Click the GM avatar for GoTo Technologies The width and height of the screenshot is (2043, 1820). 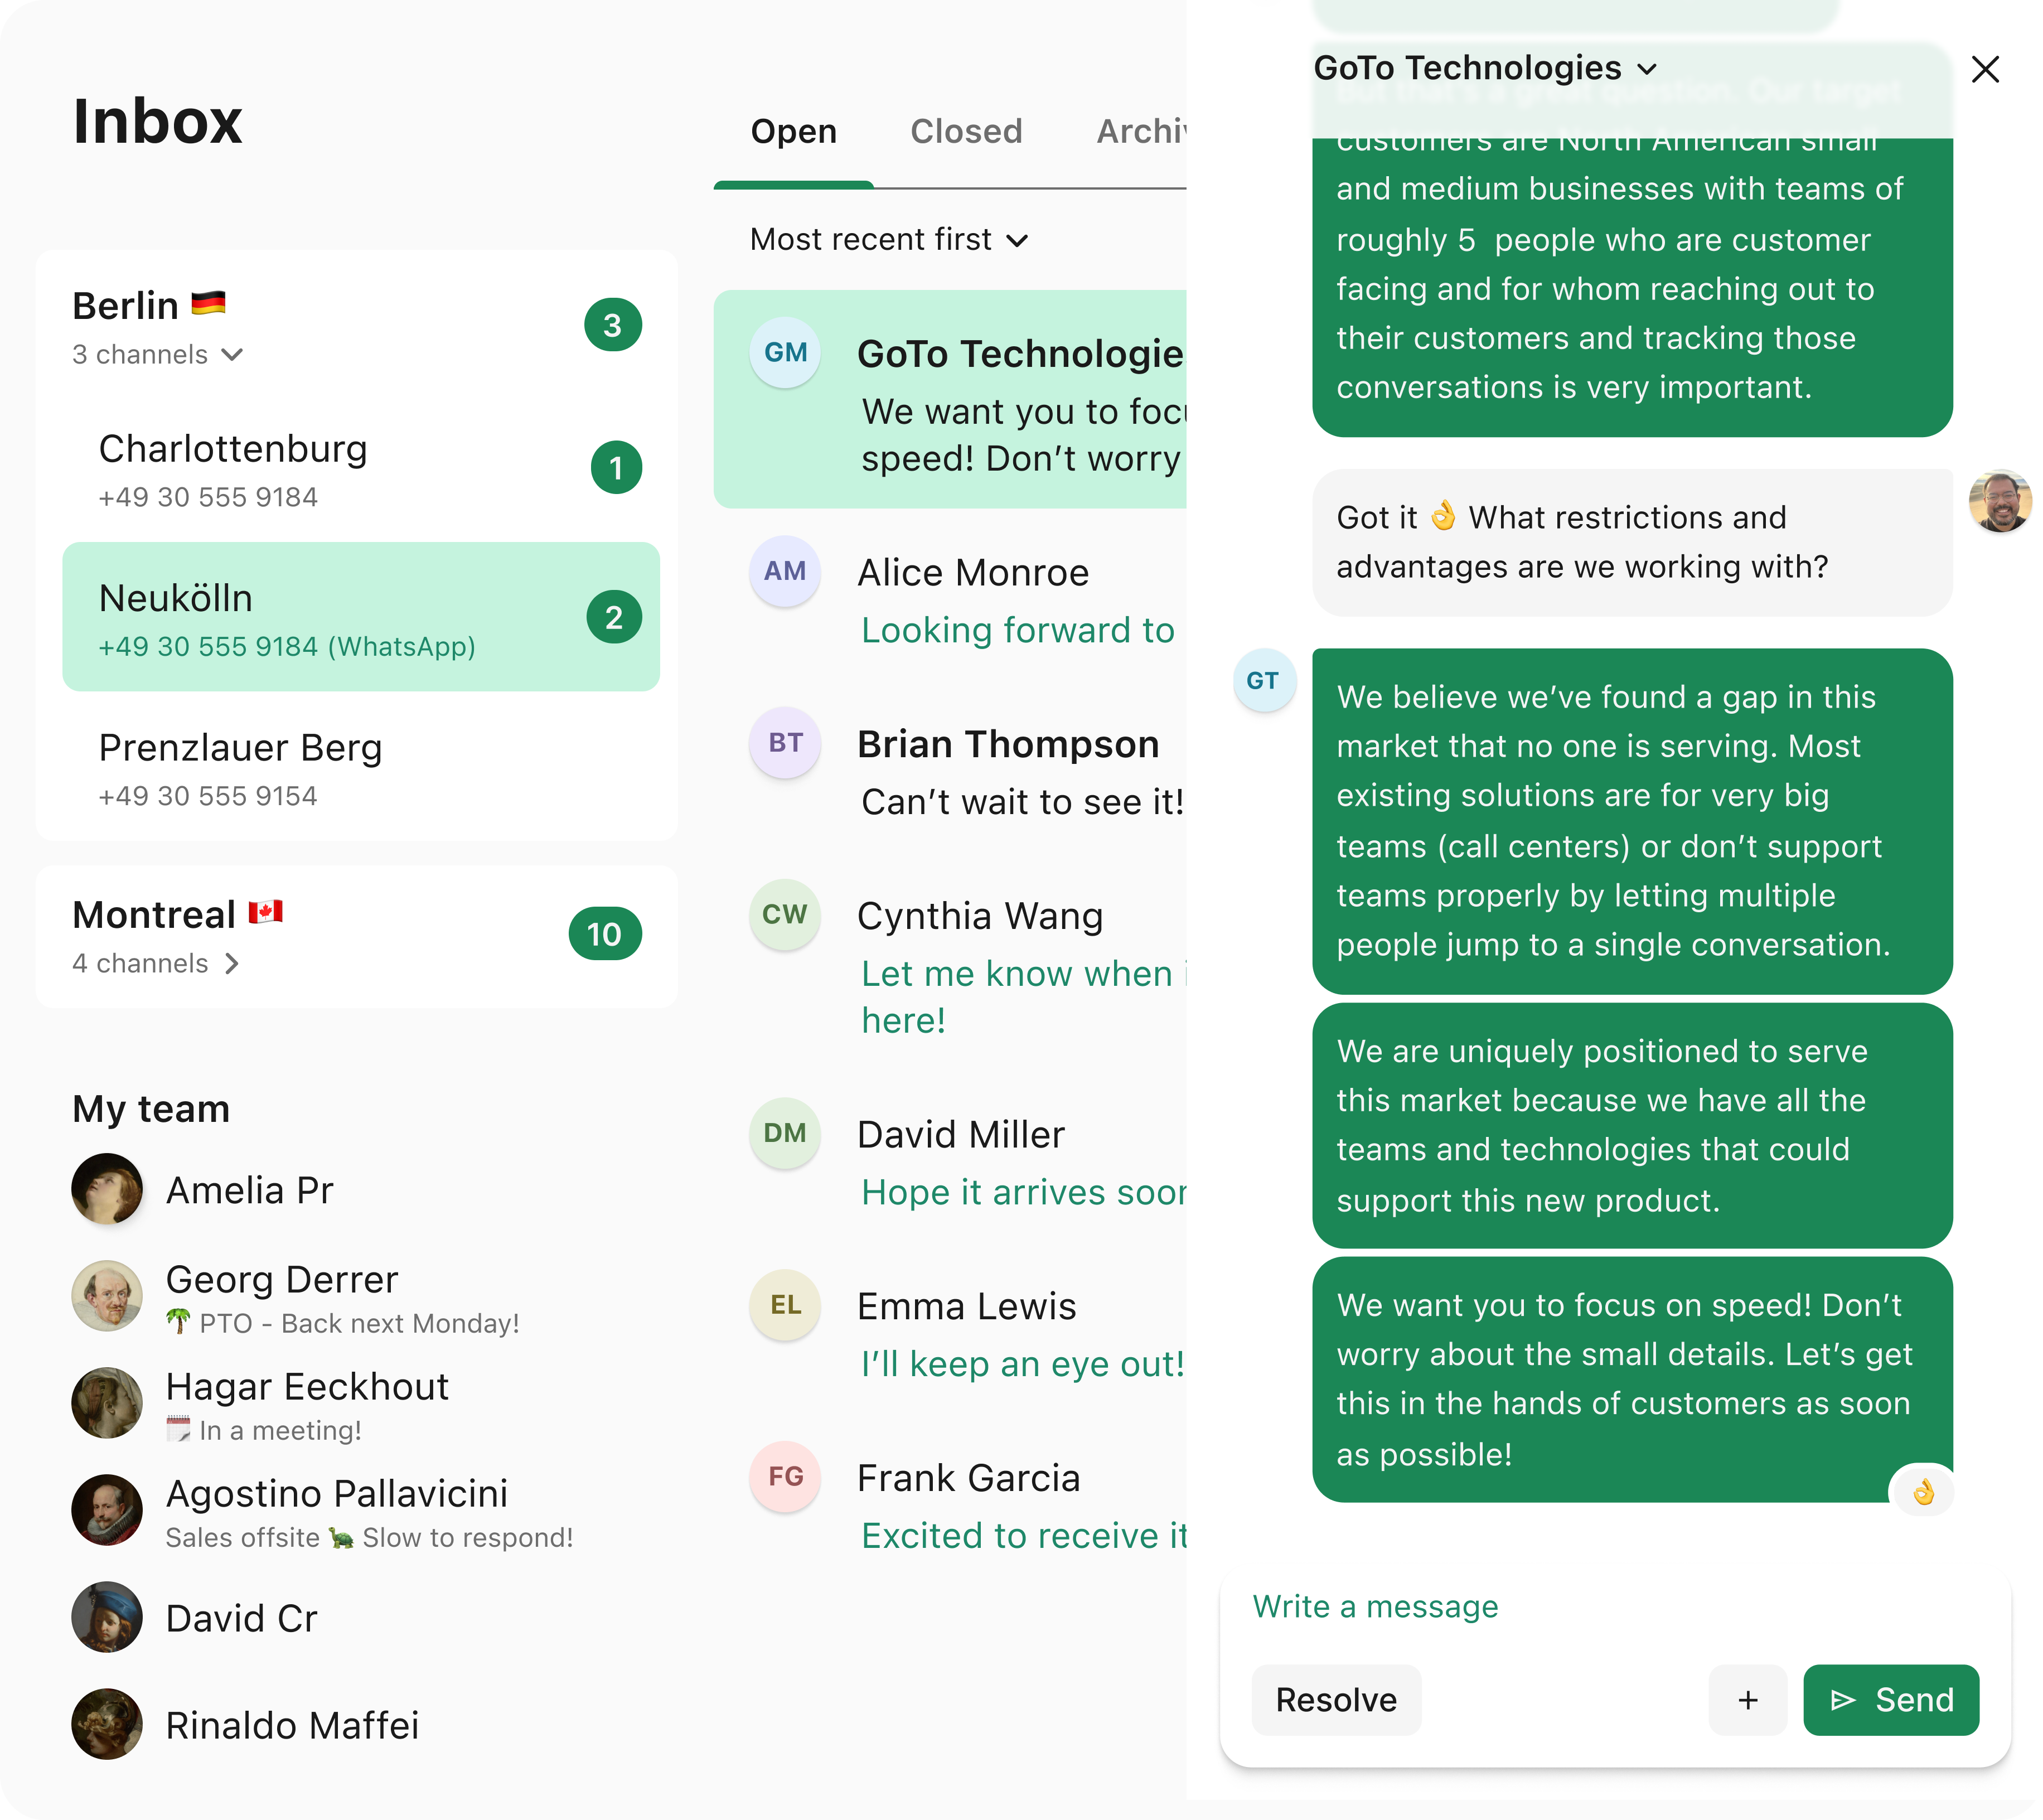click(785, 352)
